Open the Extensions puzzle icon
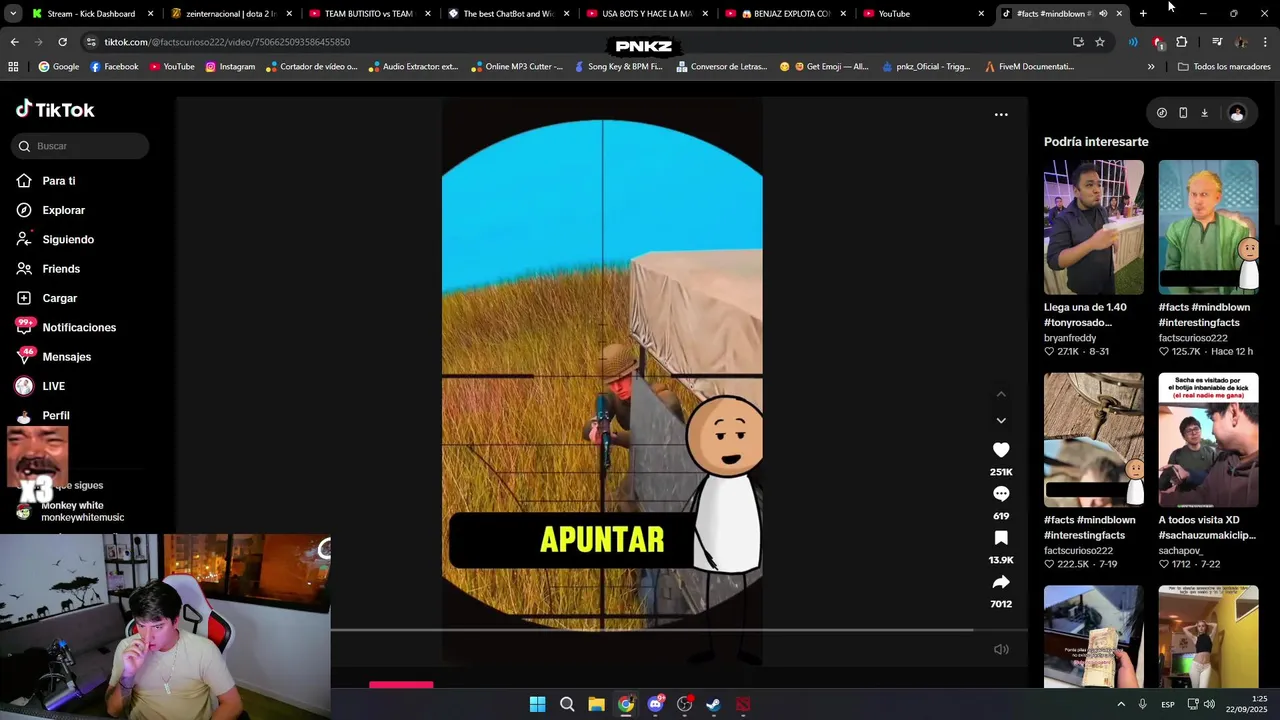This screenshot has height=720, width=1280. point(1182,42)
